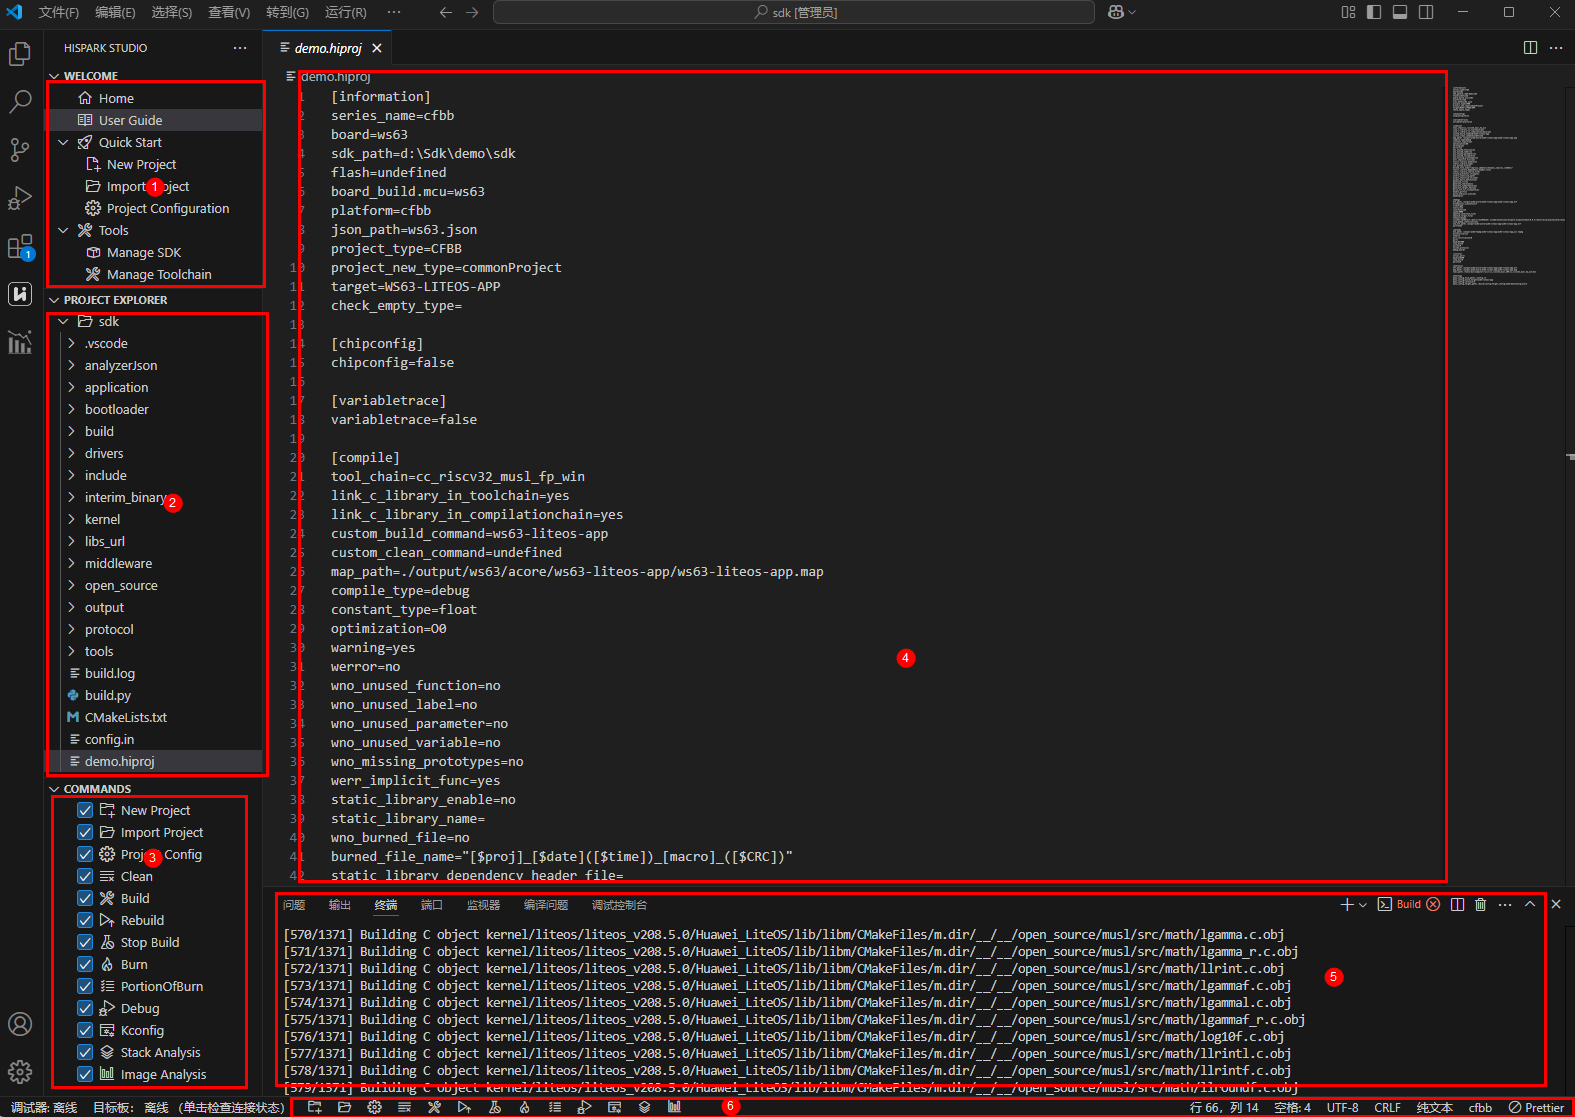Open the Manage gear in activity bar
Screen dimensions: 1575x1117
pos(20,1072)
